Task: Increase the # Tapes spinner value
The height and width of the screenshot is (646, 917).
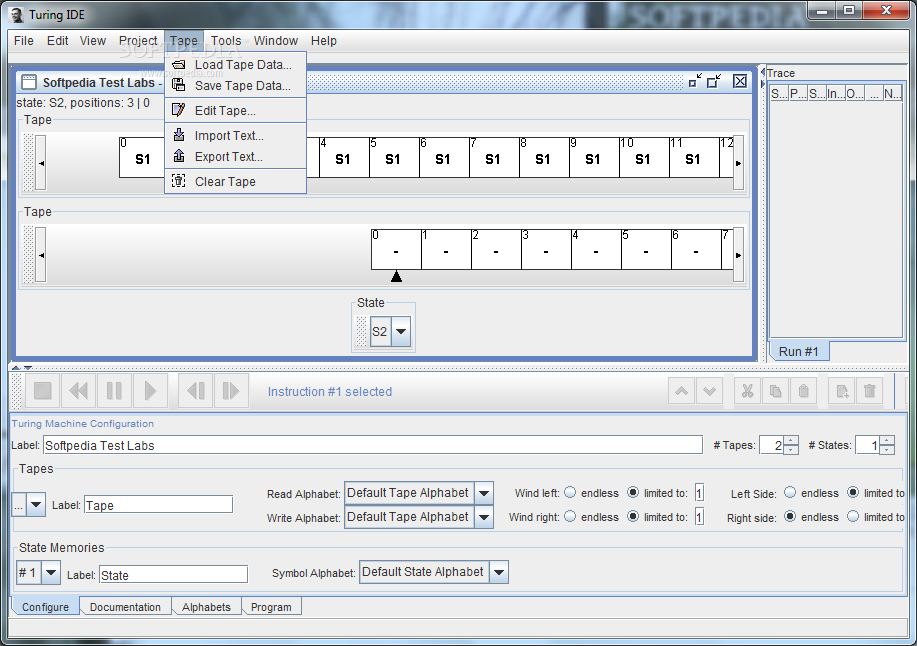Action: click(791, 440)
